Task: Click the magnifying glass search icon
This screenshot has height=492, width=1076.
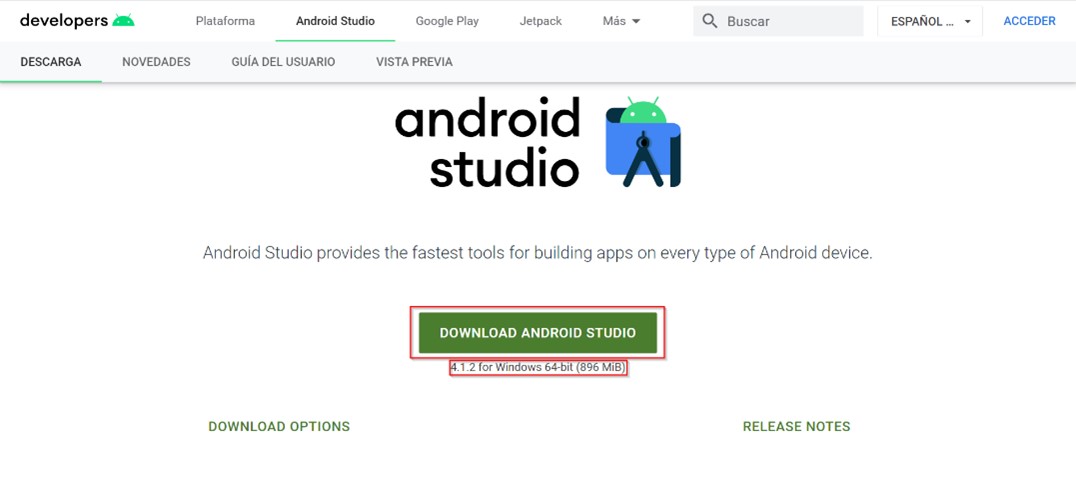Action: pos(710,21)
